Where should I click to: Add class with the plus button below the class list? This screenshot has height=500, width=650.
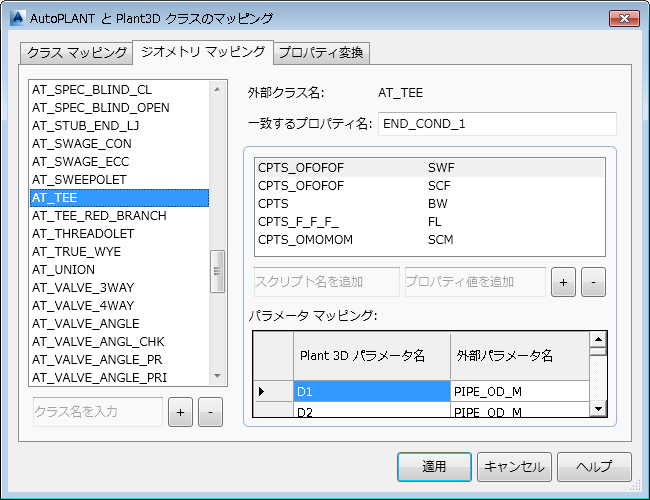tap(180, 412)
